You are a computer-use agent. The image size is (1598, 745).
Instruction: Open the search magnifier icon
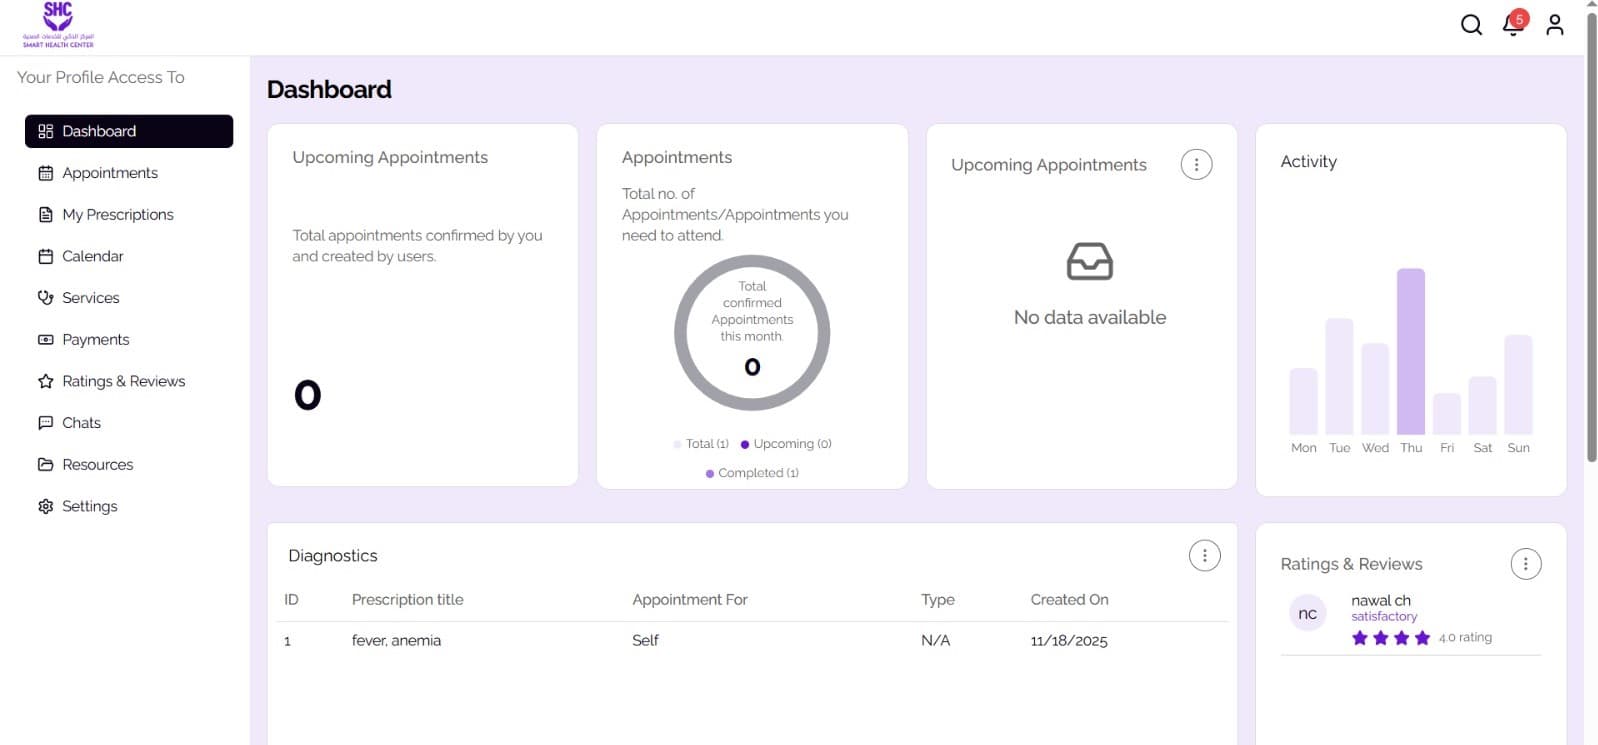coord(1471,25)
